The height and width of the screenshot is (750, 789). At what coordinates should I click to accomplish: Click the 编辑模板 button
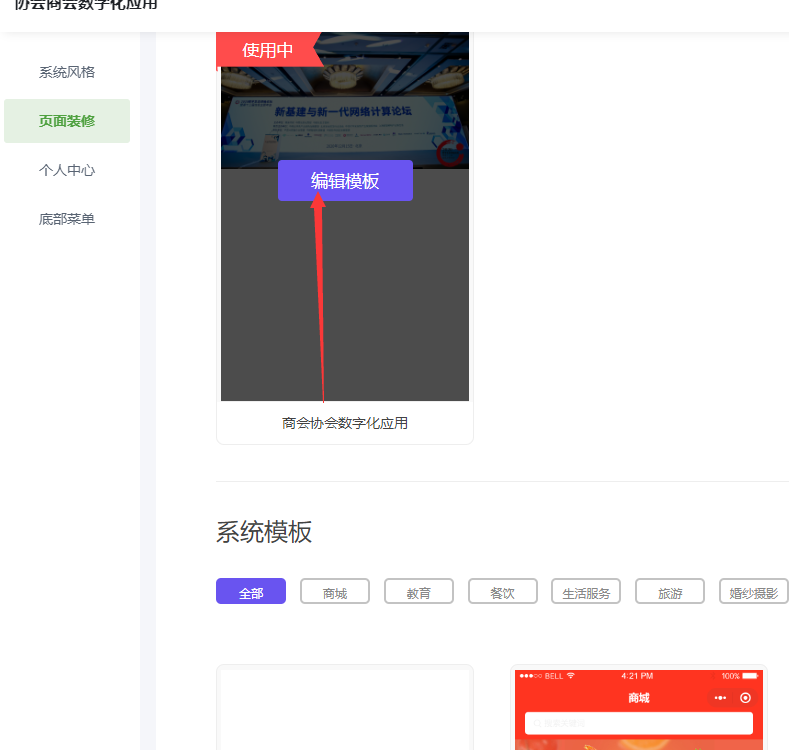(345, 181)
